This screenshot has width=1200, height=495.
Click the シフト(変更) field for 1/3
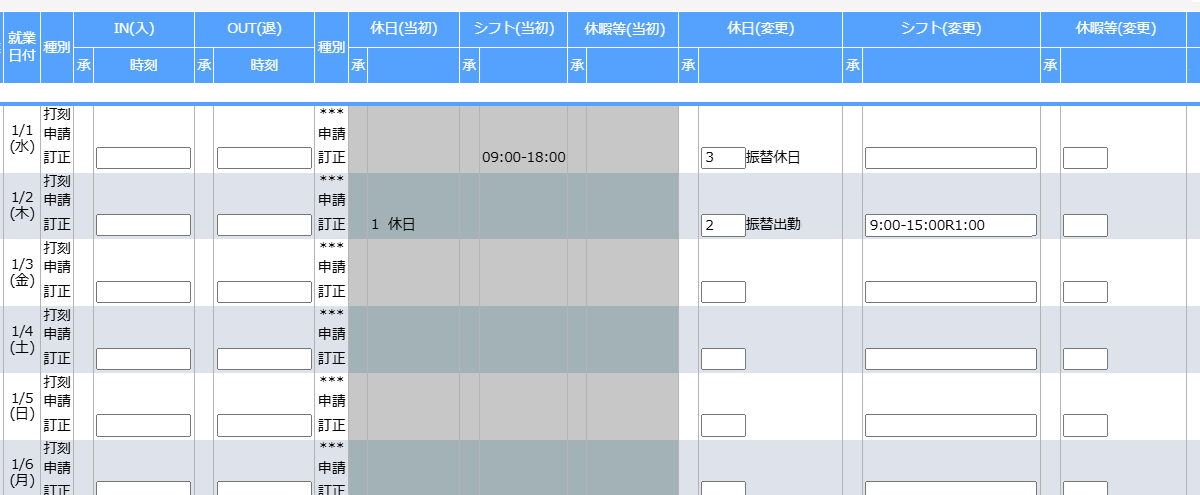(x=950, y=292)
